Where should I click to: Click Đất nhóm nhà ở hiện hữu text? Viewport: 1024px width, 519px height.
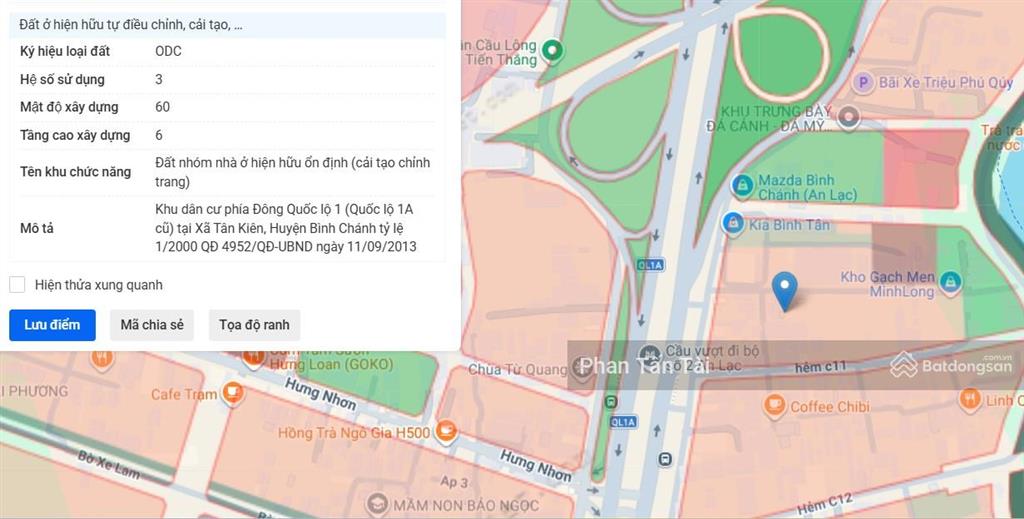[293, 172]
